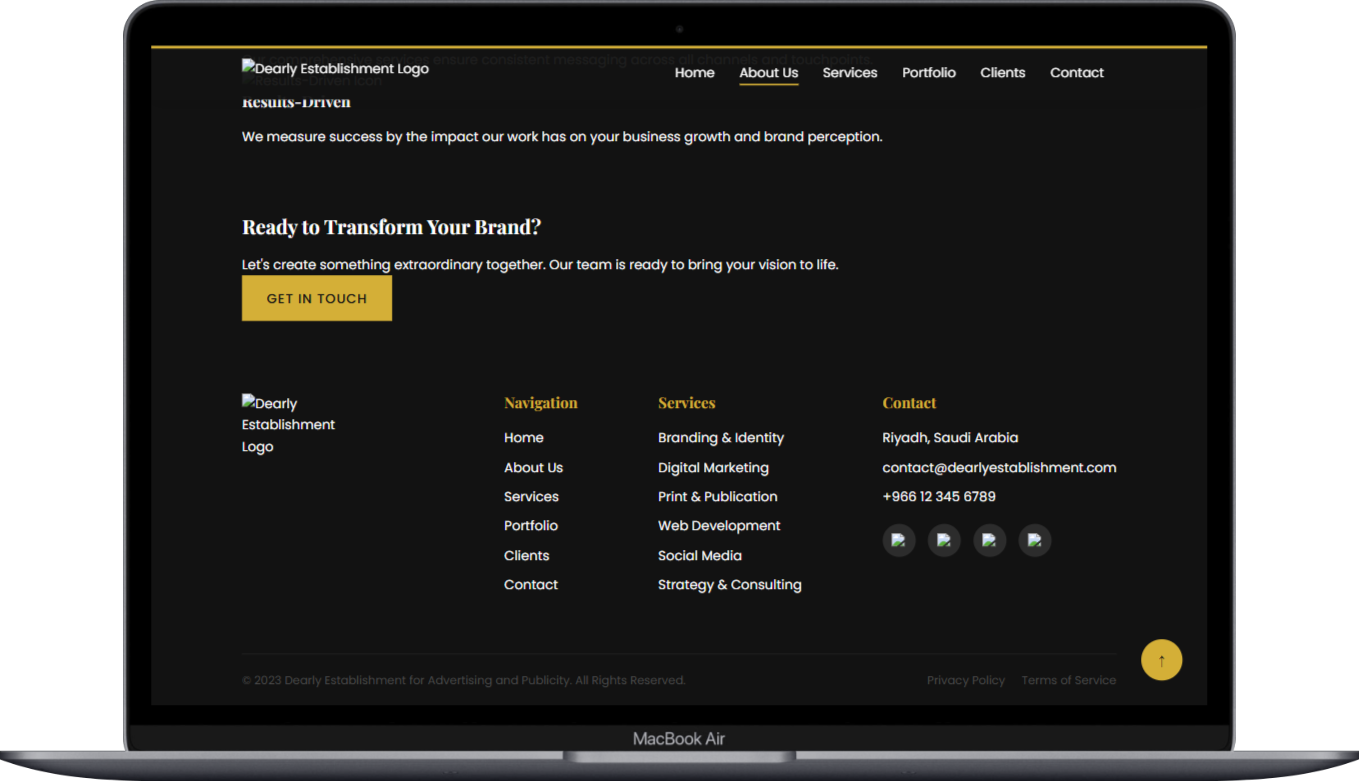Select About Us in the top navigation
Image resolution: width=1359 pixels, height=781 pixels.
[768, 73]
